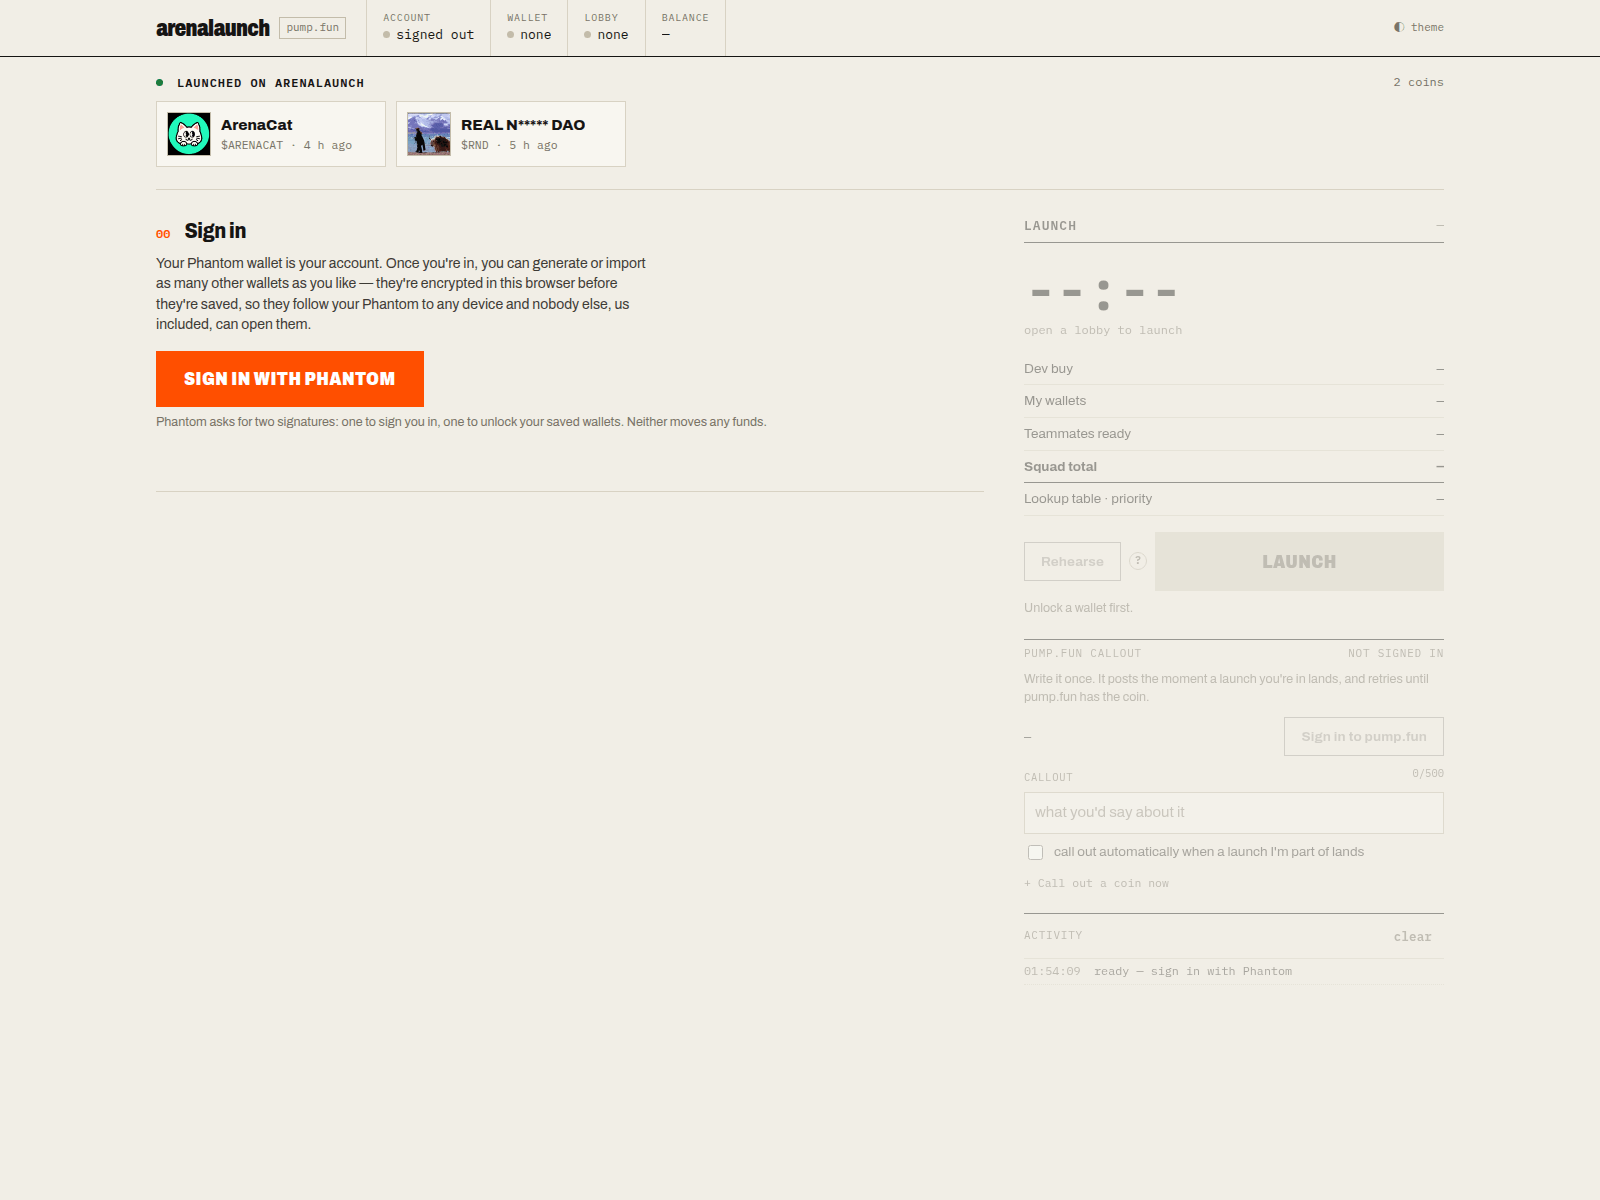Screen dimensions: 1600x1200
Task: Click the '+ Call out a coin now' link
Action: pyautogui.click(x=1097, y=884)
